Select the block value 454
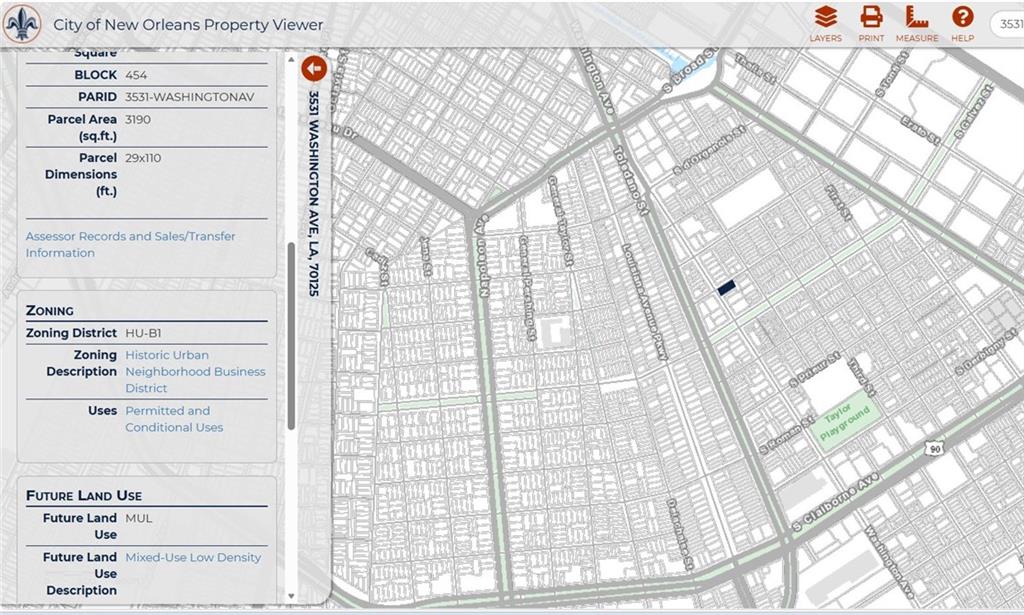This screenshot has height=615, width=1024. pyautogui.click(x=136, y=74)
